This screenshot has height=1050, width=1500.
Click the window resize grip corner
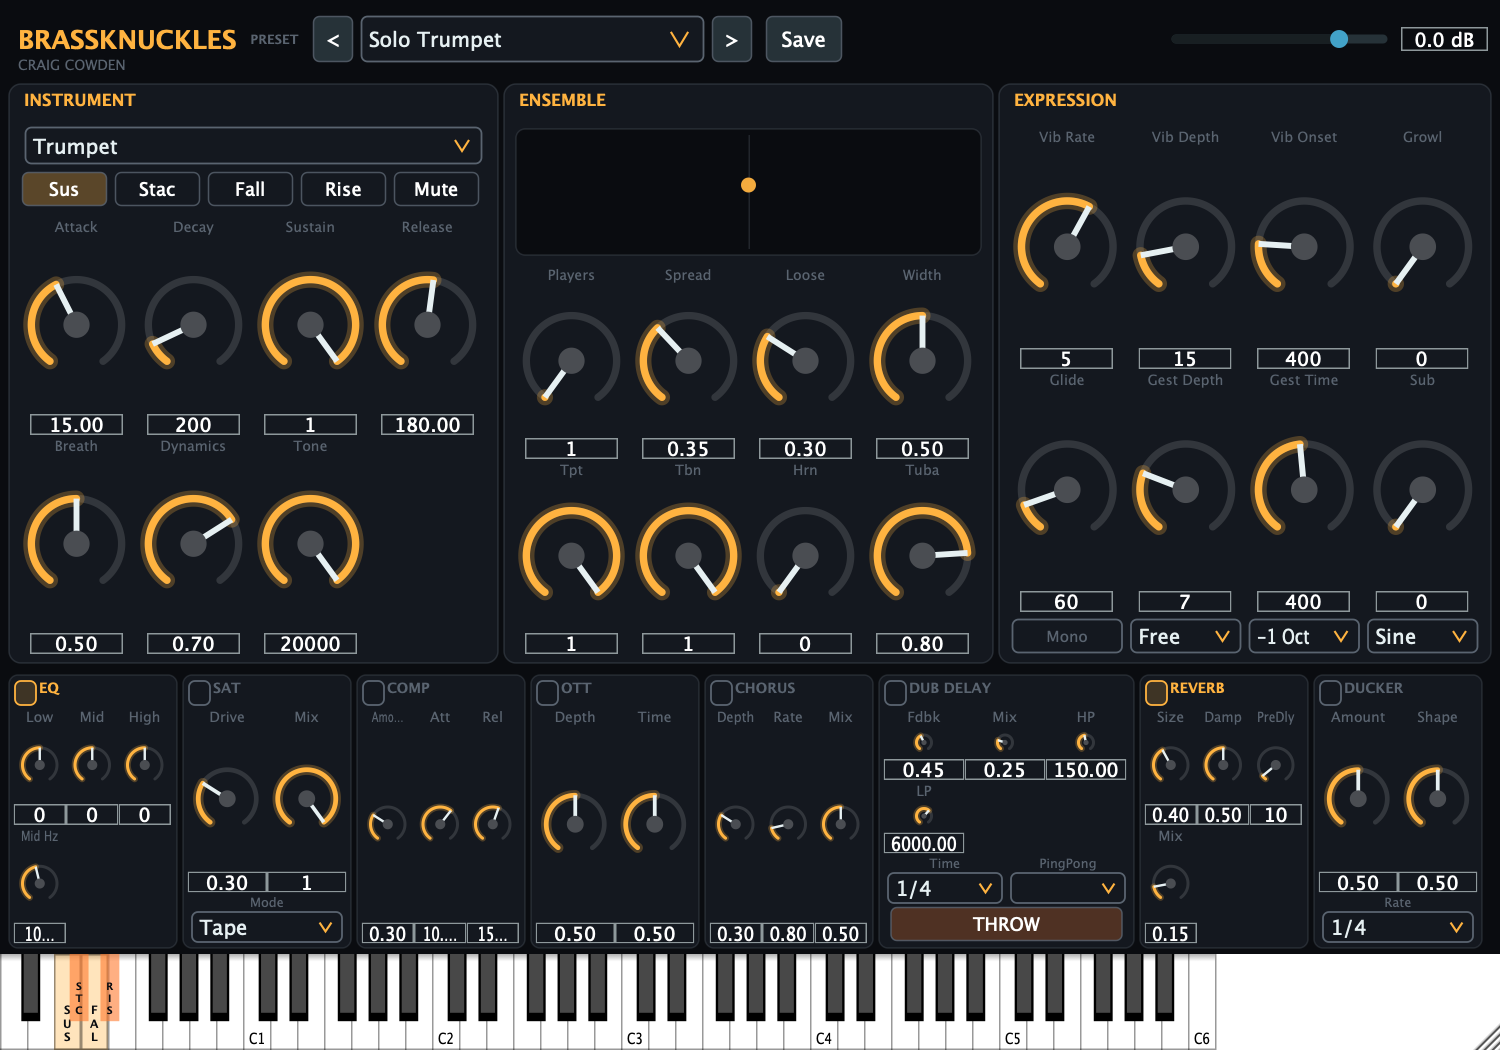pyautogui.click(x=1488, y=1038)
